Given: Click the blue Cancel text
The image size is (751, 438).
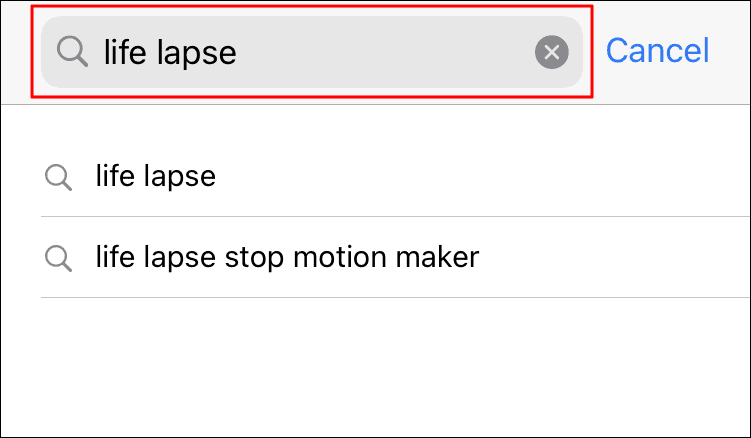Looking at the screenshot, I should pyautogui.click(x=657, y=50).
